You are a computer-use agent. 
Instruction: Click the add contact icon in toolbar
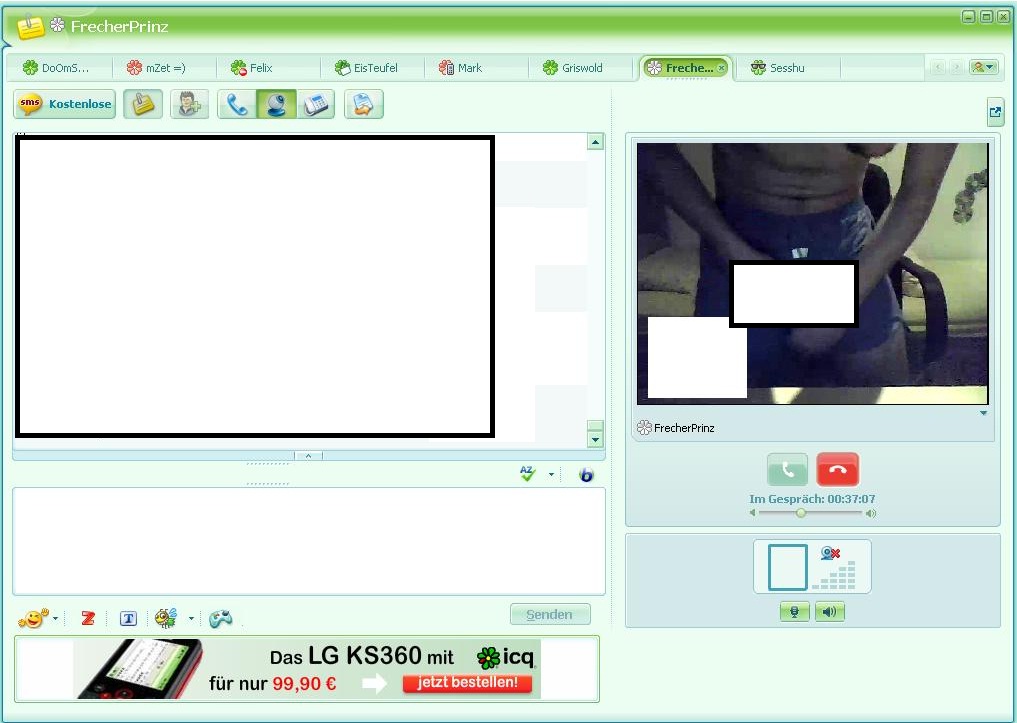(188, 104)
